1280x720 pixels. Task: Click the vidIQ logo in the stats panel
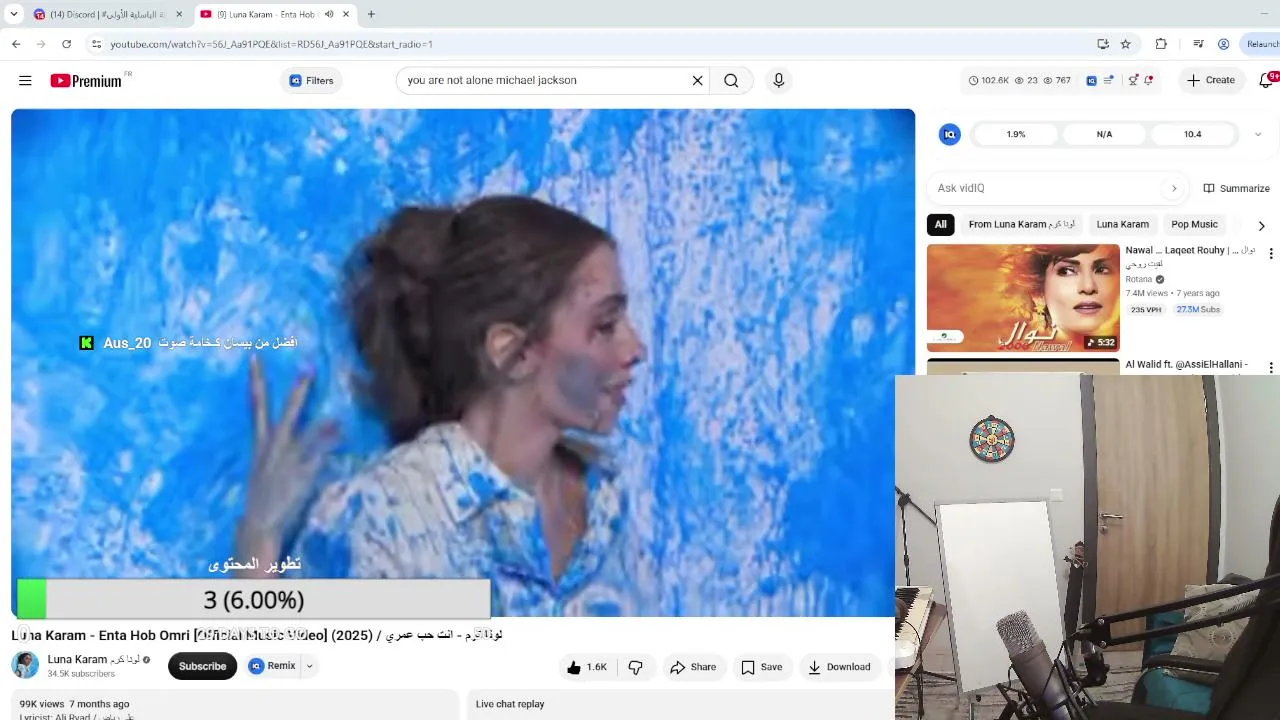950,134
